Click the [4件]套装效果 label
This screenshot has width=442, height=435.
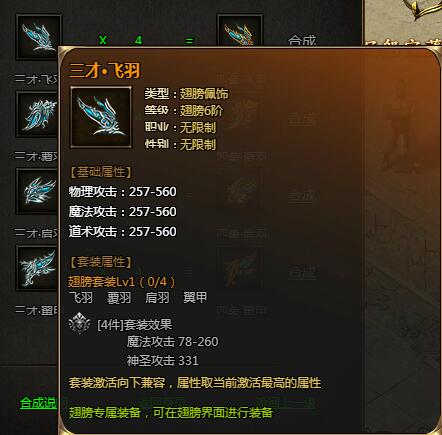point(135,324)
